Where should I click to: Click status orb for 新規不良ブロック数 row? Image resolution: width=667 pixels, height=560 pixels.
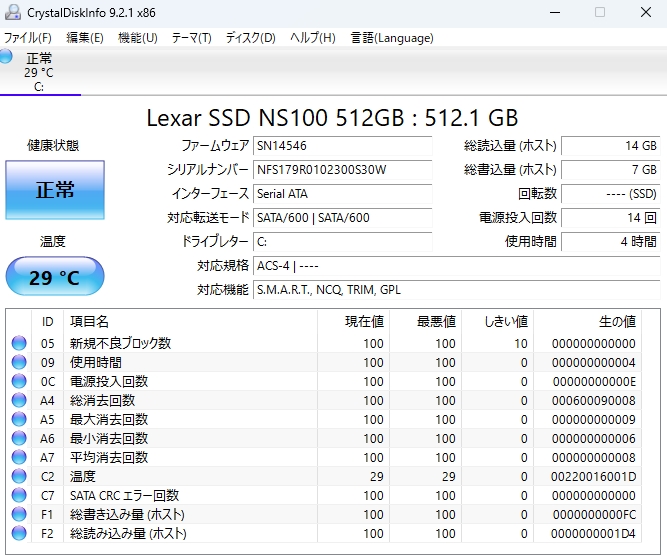coord(19,343)
